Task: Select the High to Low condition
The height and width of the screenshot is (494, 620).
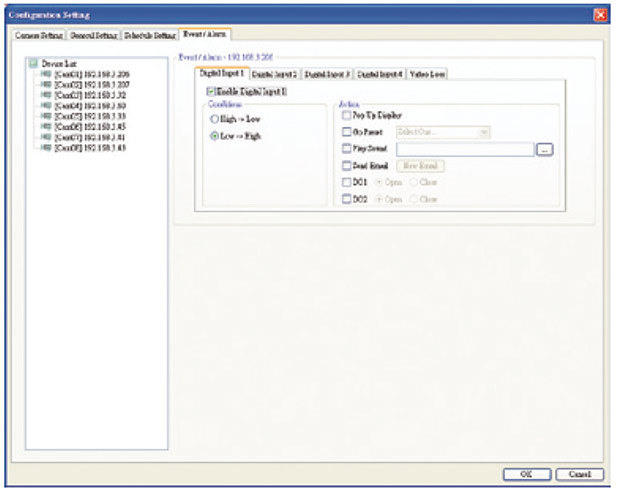Action: click(213, 119)
